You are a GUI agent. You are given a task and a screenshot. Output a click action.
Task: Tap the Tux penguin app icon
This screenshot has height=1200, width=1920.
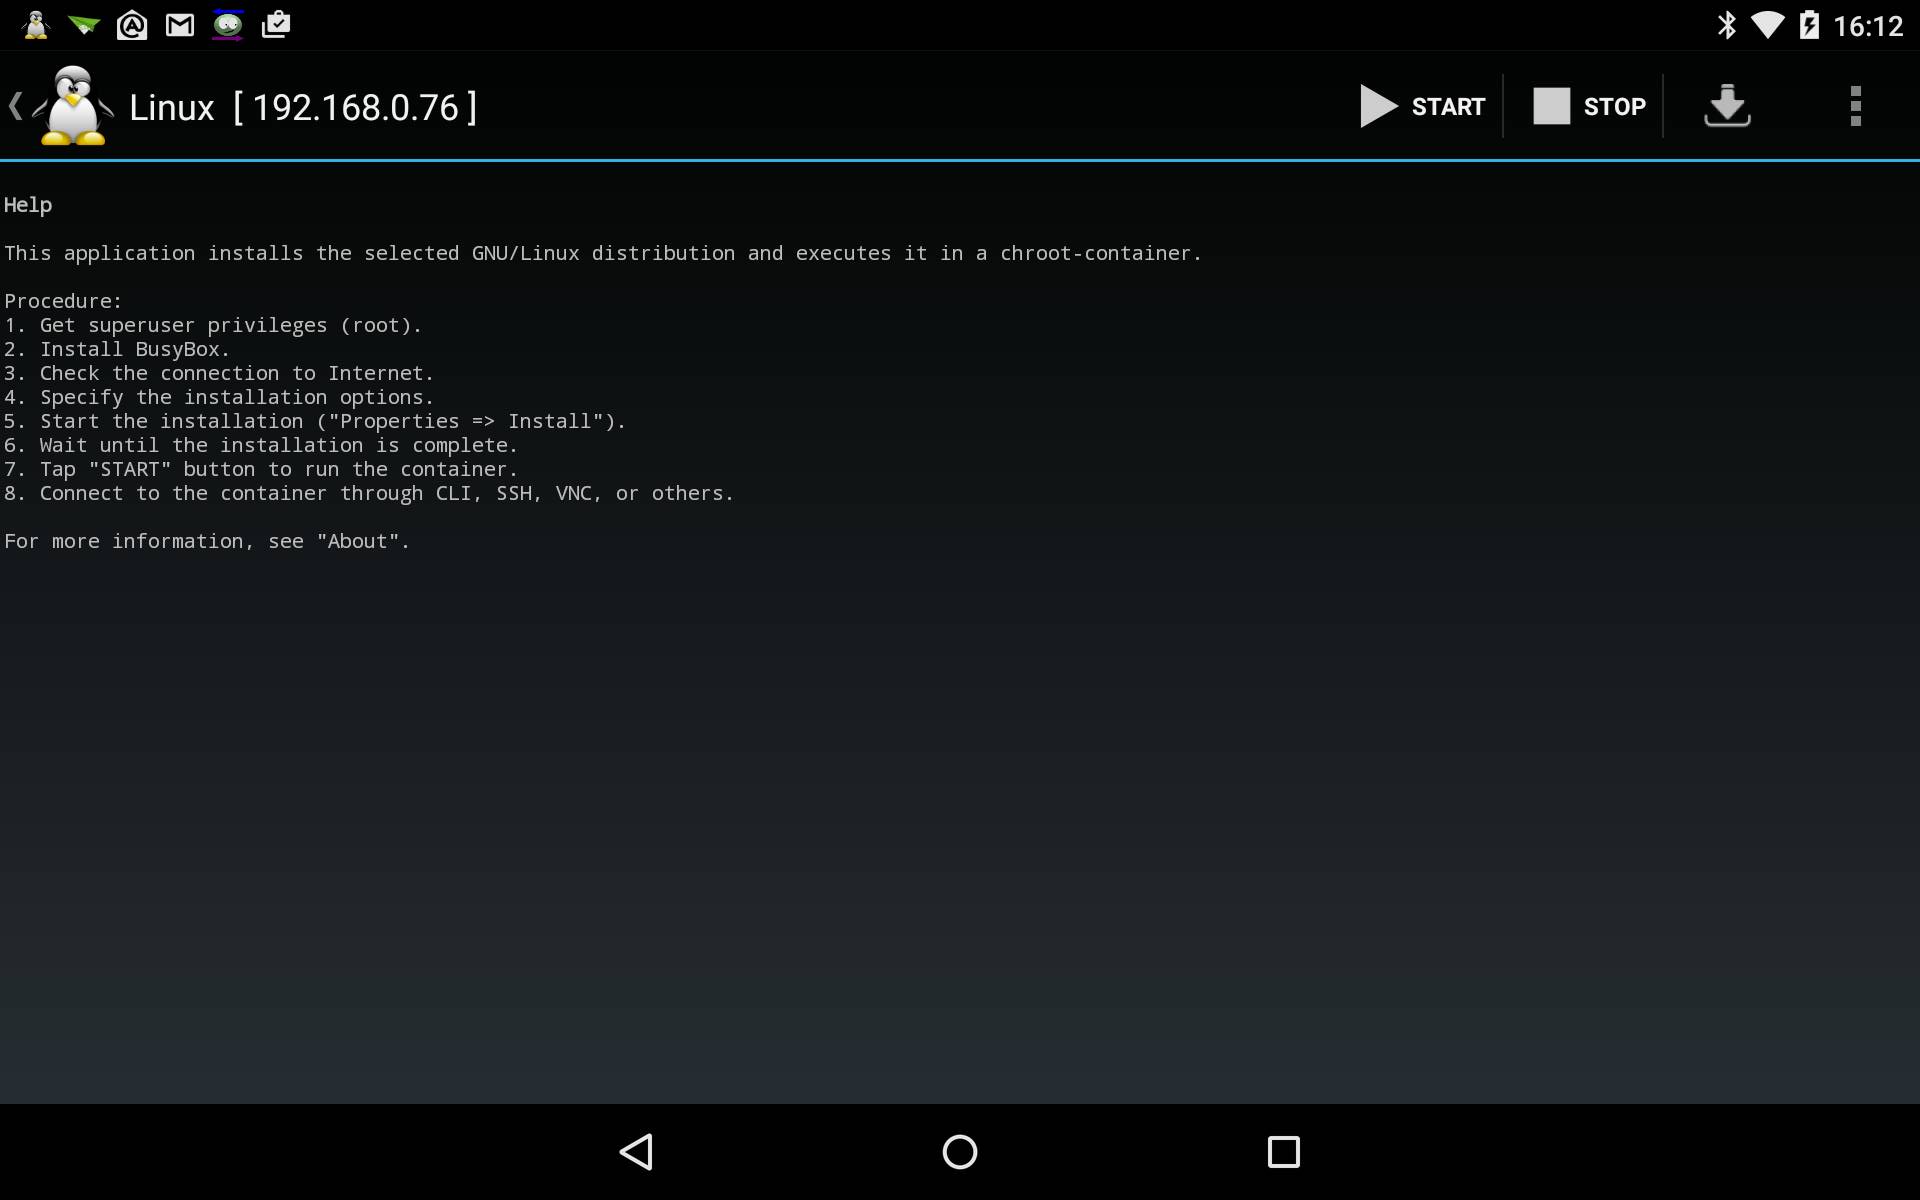[x=72, y=106]
